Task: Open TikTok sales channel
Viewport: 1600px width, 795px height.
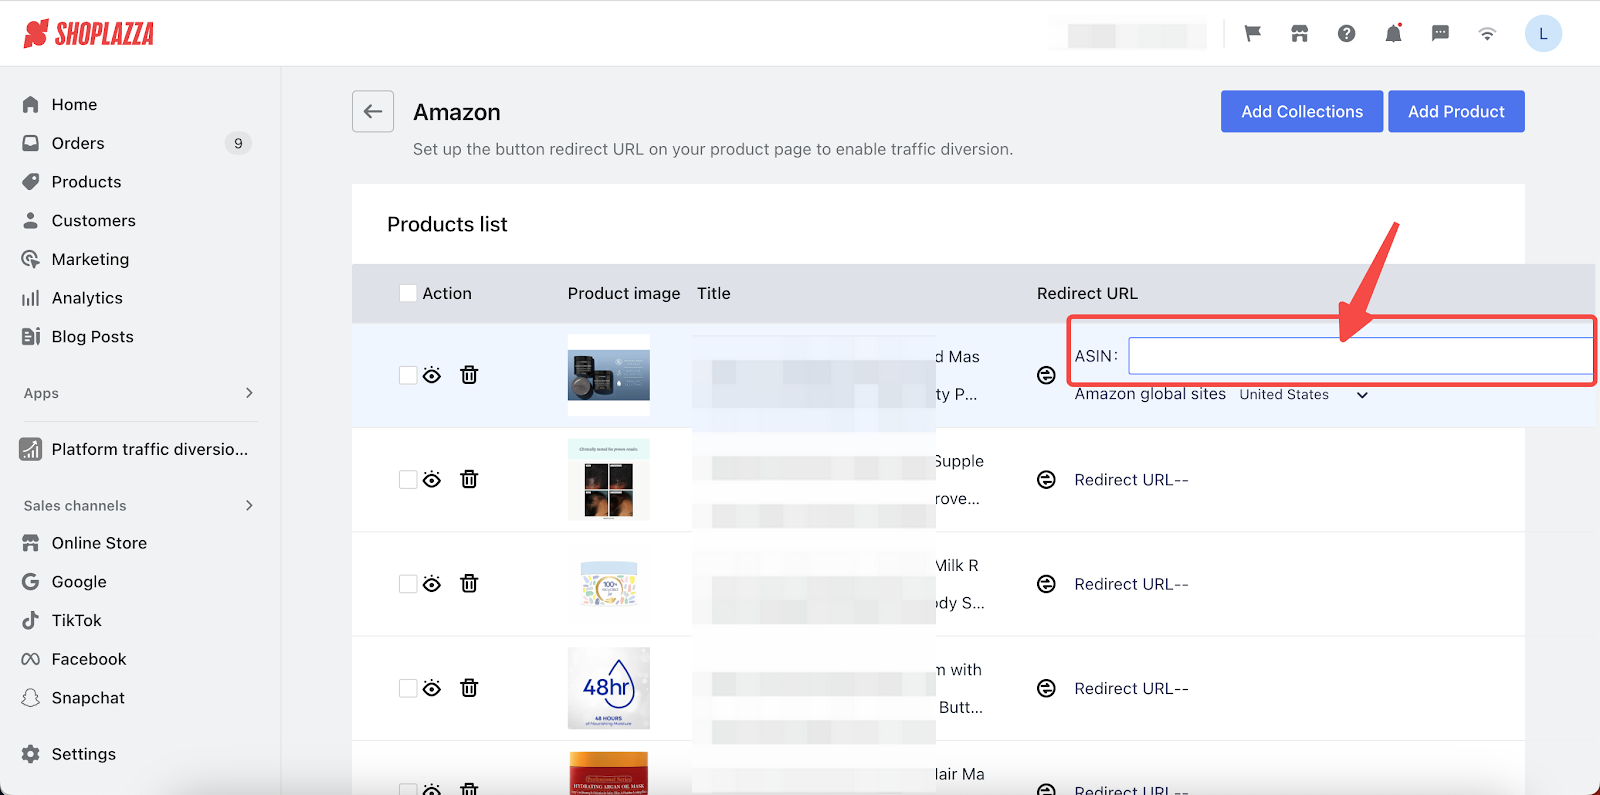Action: (77, 620)
